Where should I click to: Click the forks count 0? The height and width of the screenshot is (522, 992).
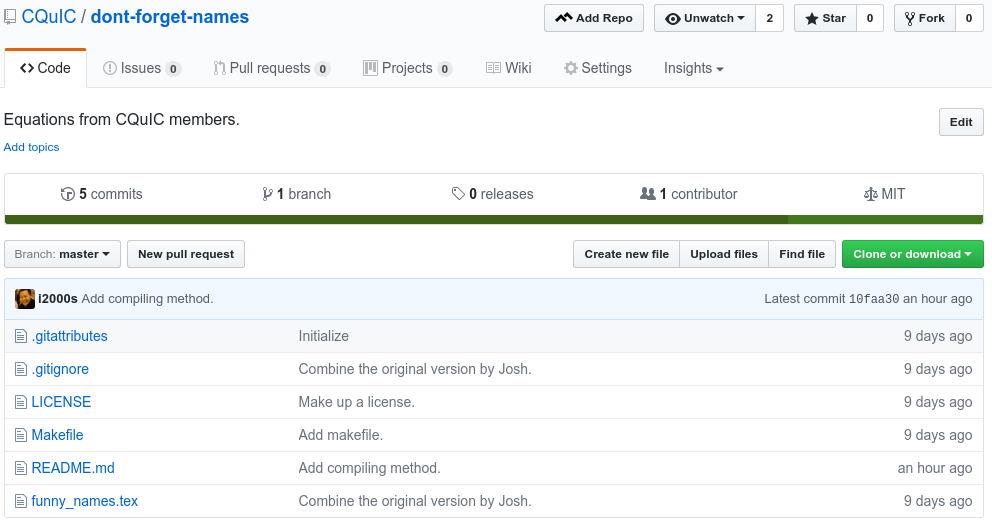click(969, 18)
